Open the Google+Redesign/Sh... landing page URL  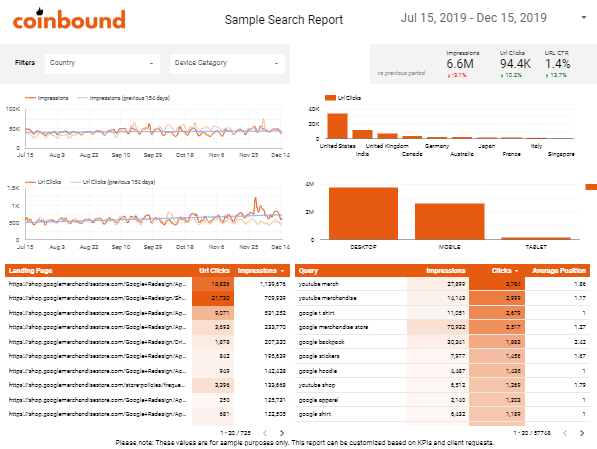click(x=97, y=298)
